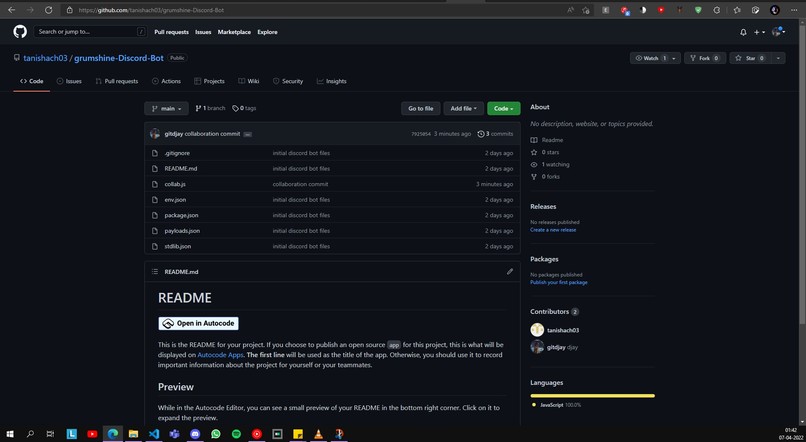Open the Security tab
Viewport: 806px width, 442px height.
pyautogui.click(x=288, y=81)
